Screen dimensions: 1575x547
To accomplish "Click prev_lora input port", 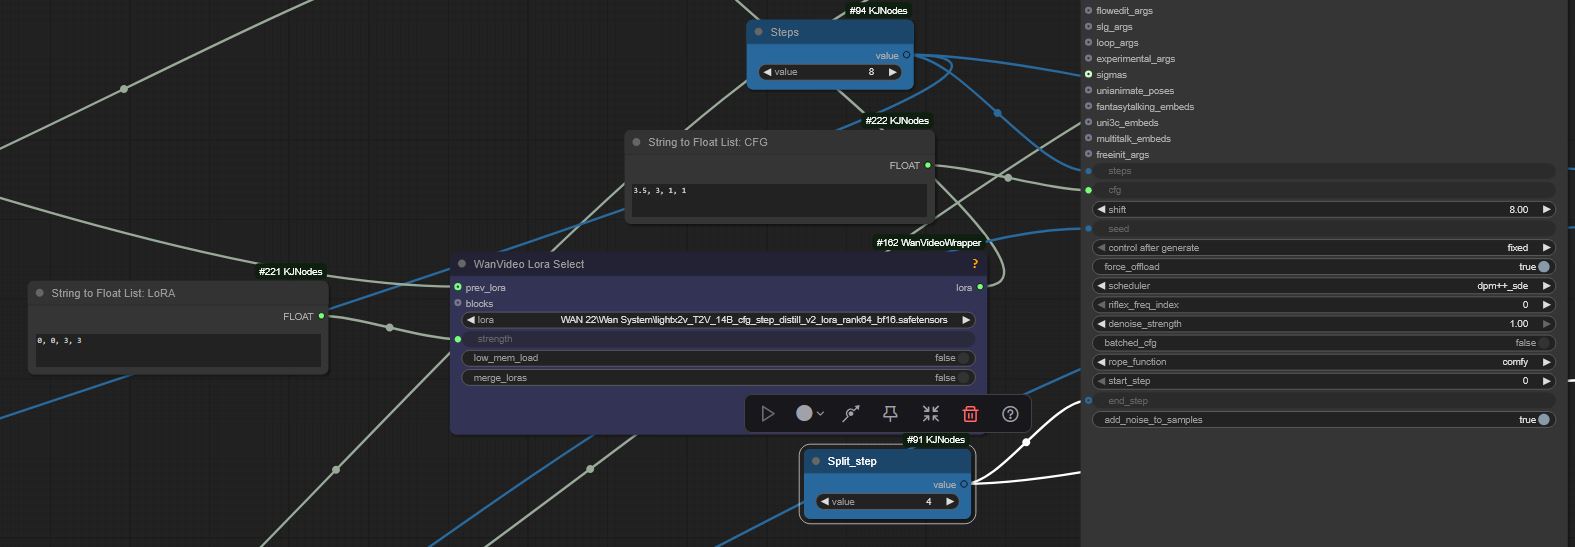I will tap(458, 287).
